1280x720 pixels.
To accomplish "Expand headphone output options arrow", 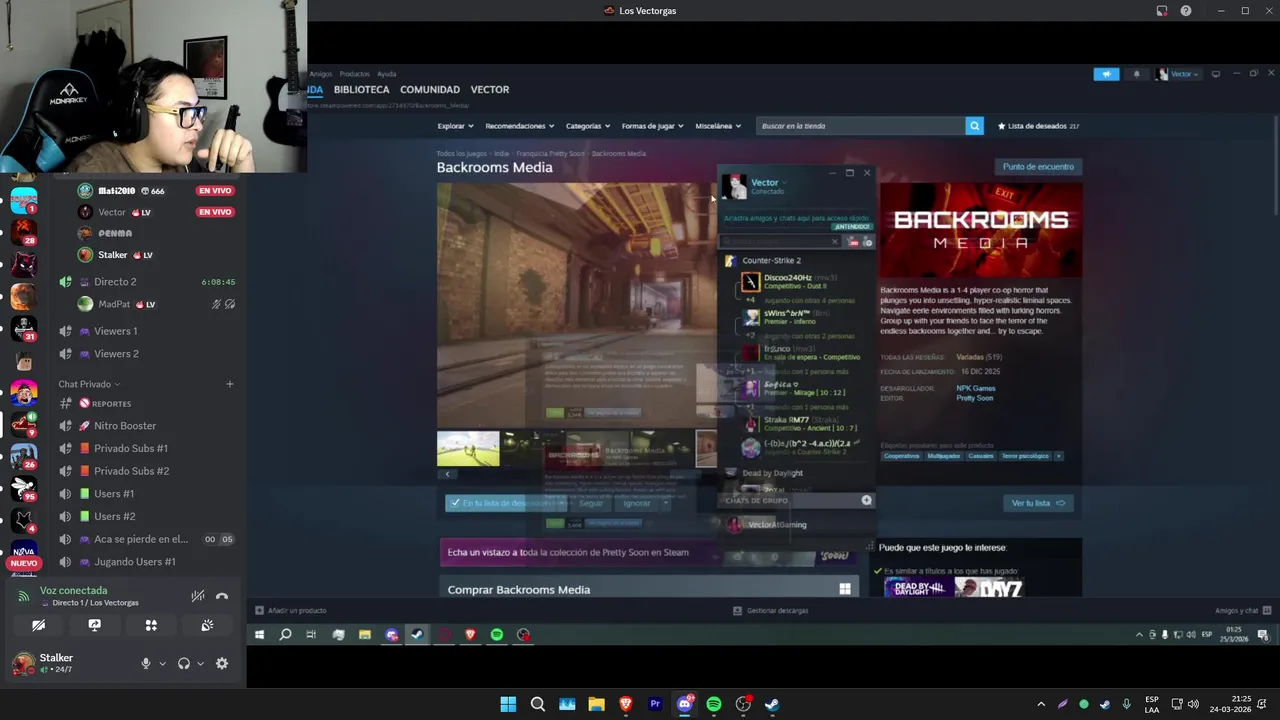I will coord(200,663).
